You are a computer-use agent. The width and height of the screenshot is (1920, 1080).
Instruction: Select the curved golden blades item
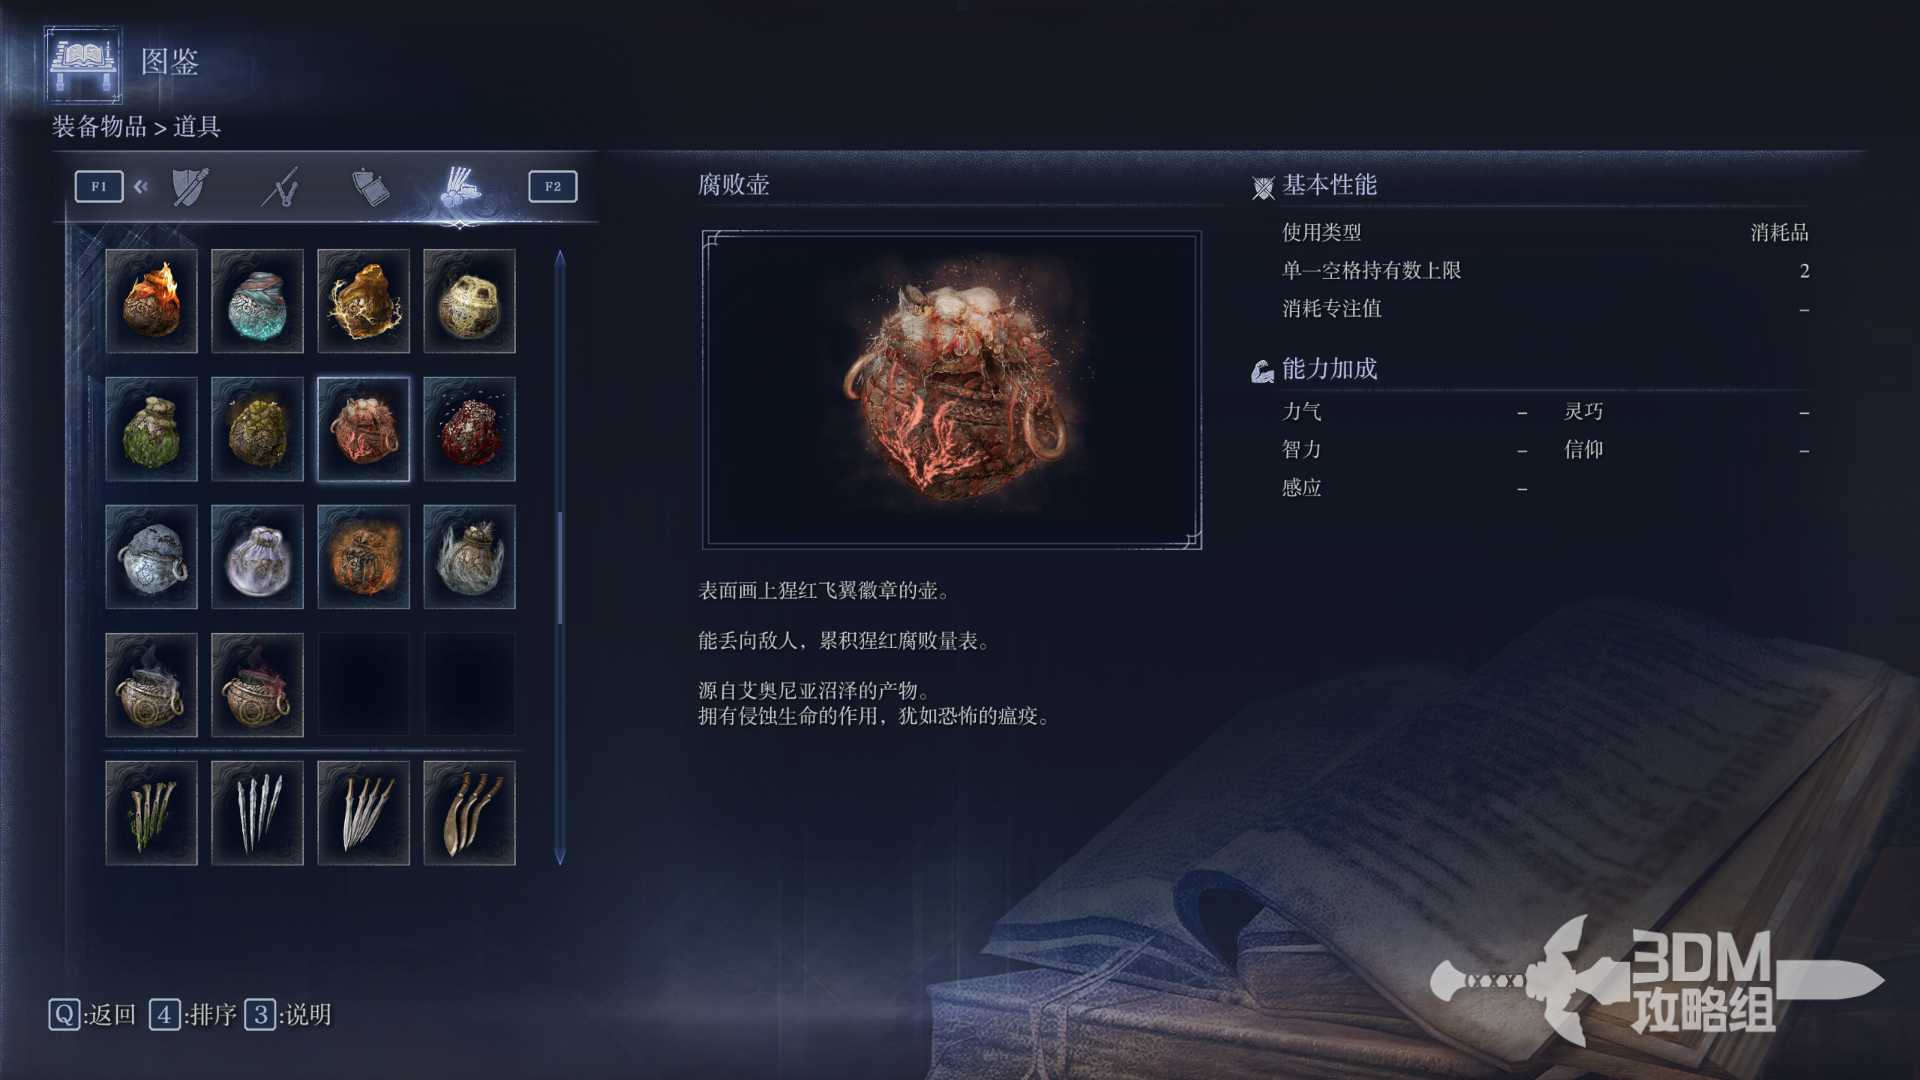tap(469, 813)
